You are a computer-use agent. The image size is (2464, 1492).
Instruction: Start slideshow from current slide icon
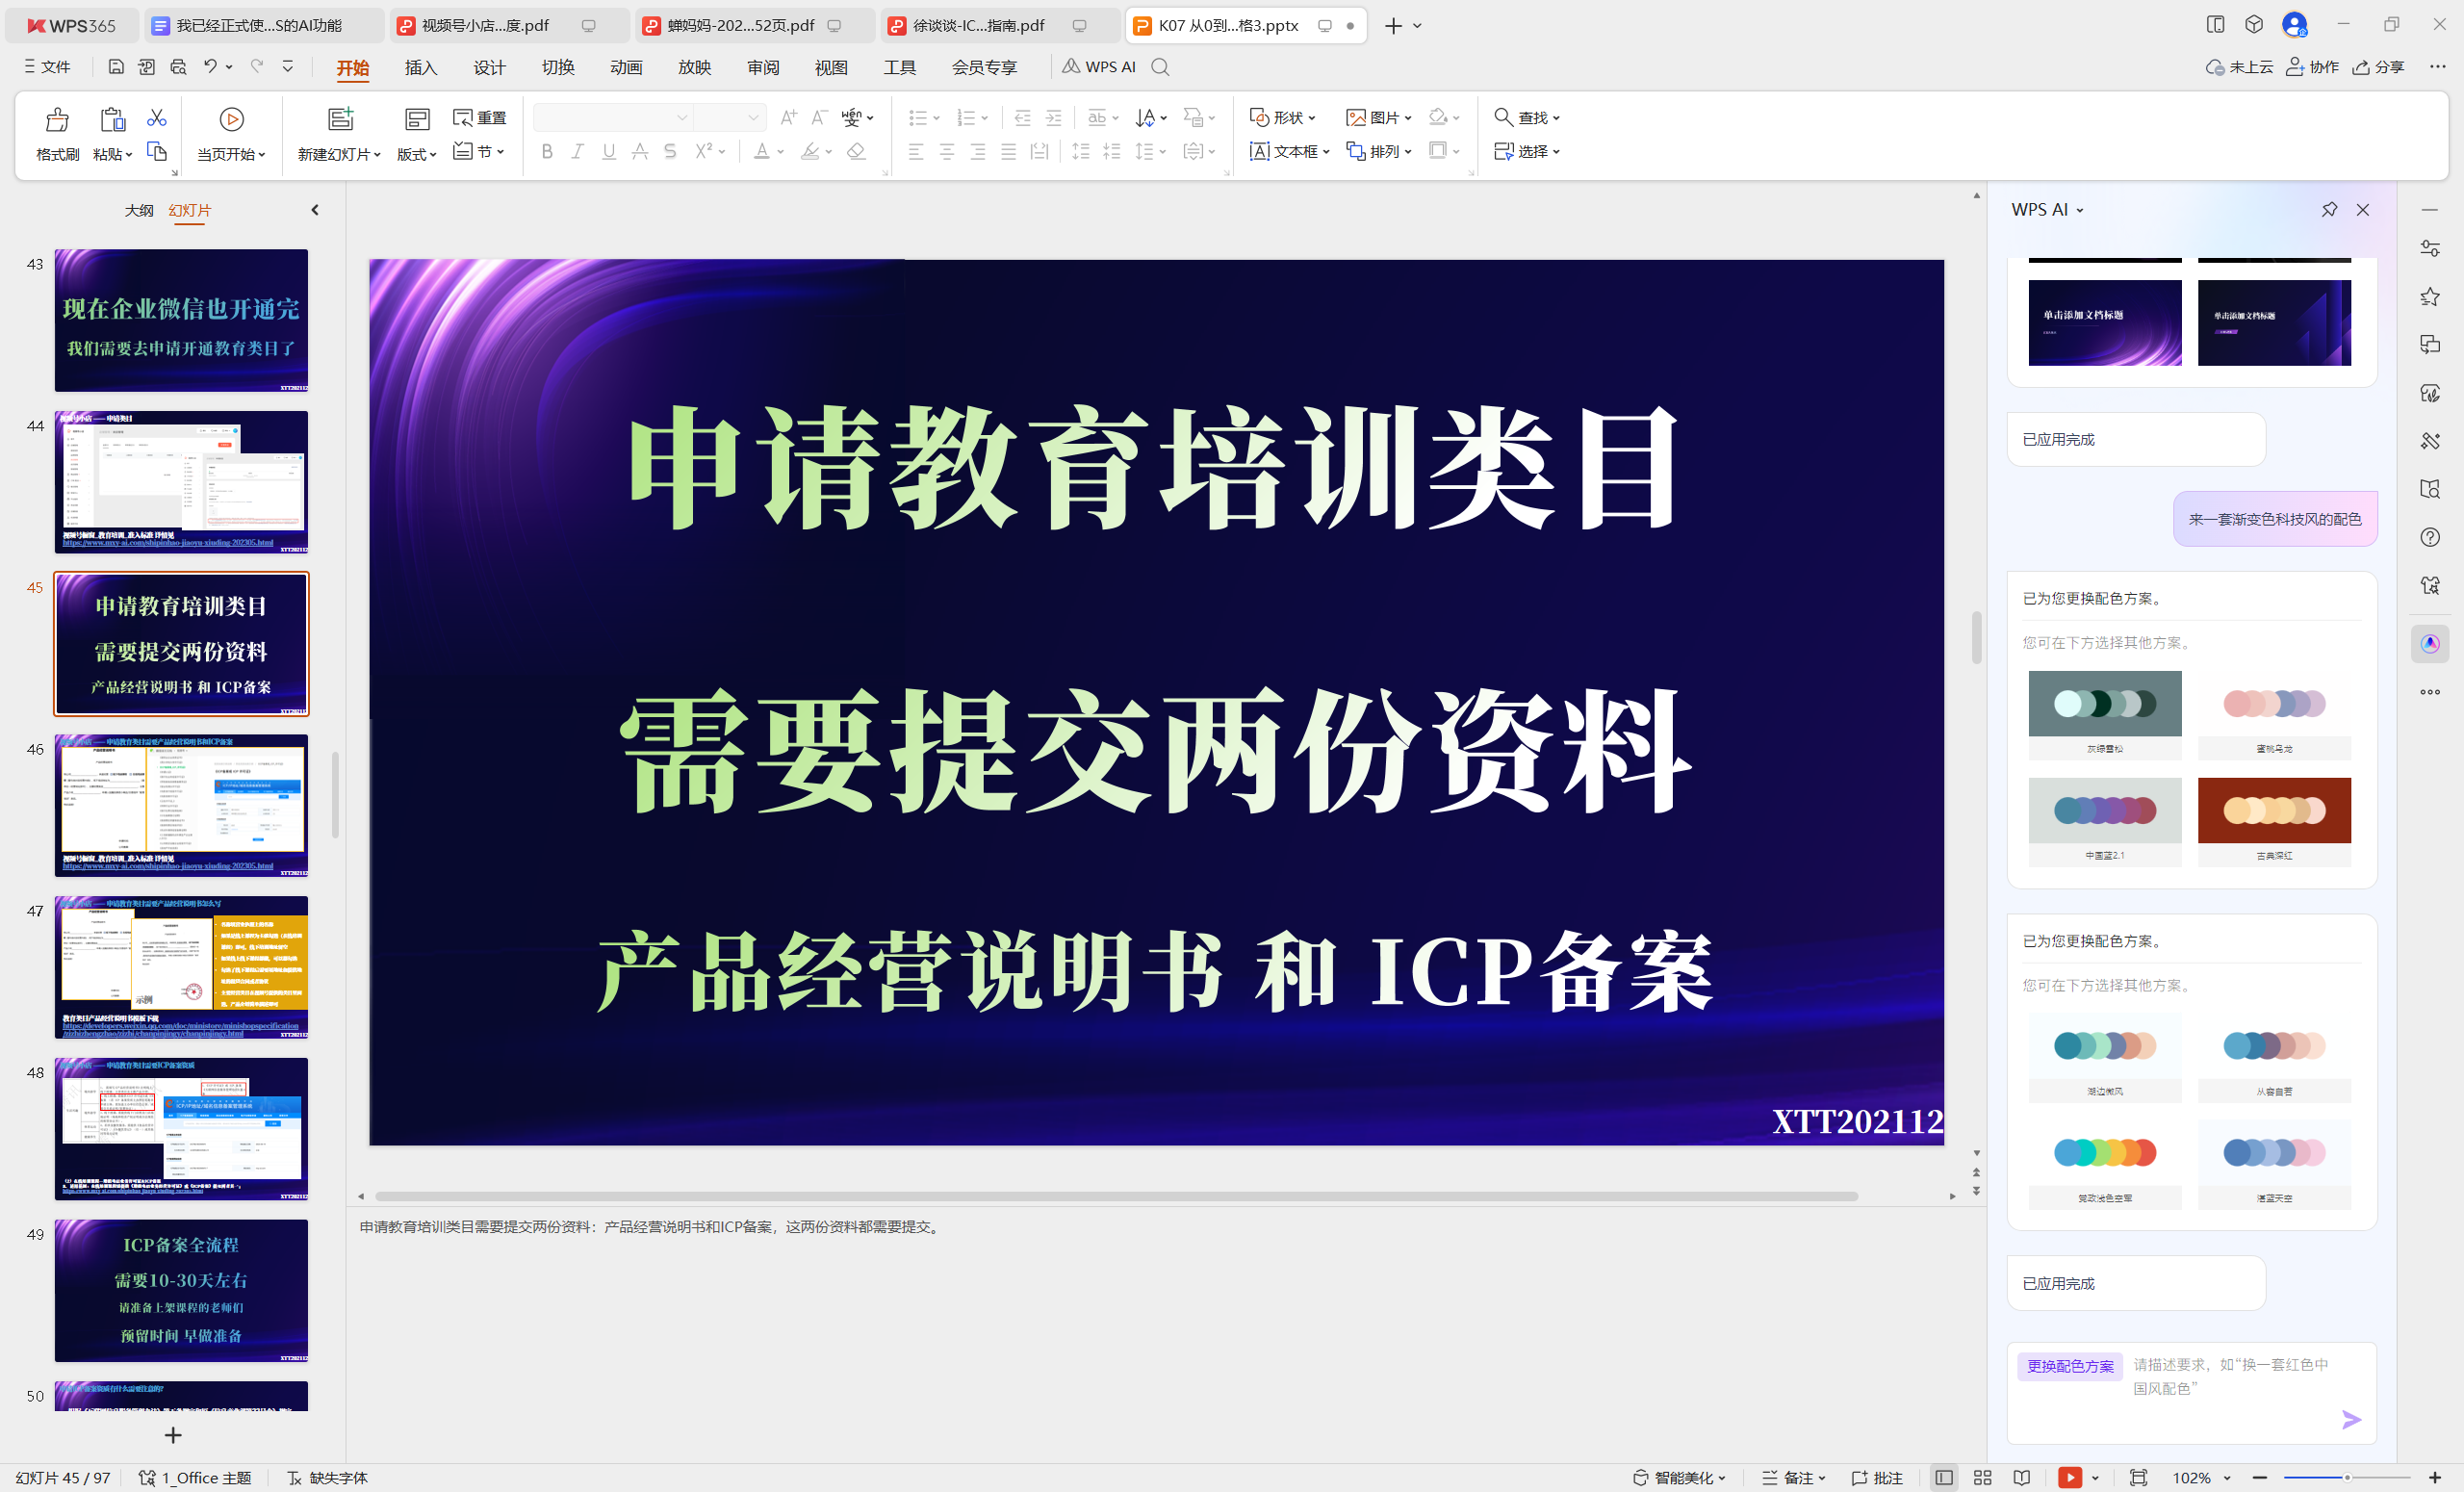pyautogui.click(x=231, y=120)
